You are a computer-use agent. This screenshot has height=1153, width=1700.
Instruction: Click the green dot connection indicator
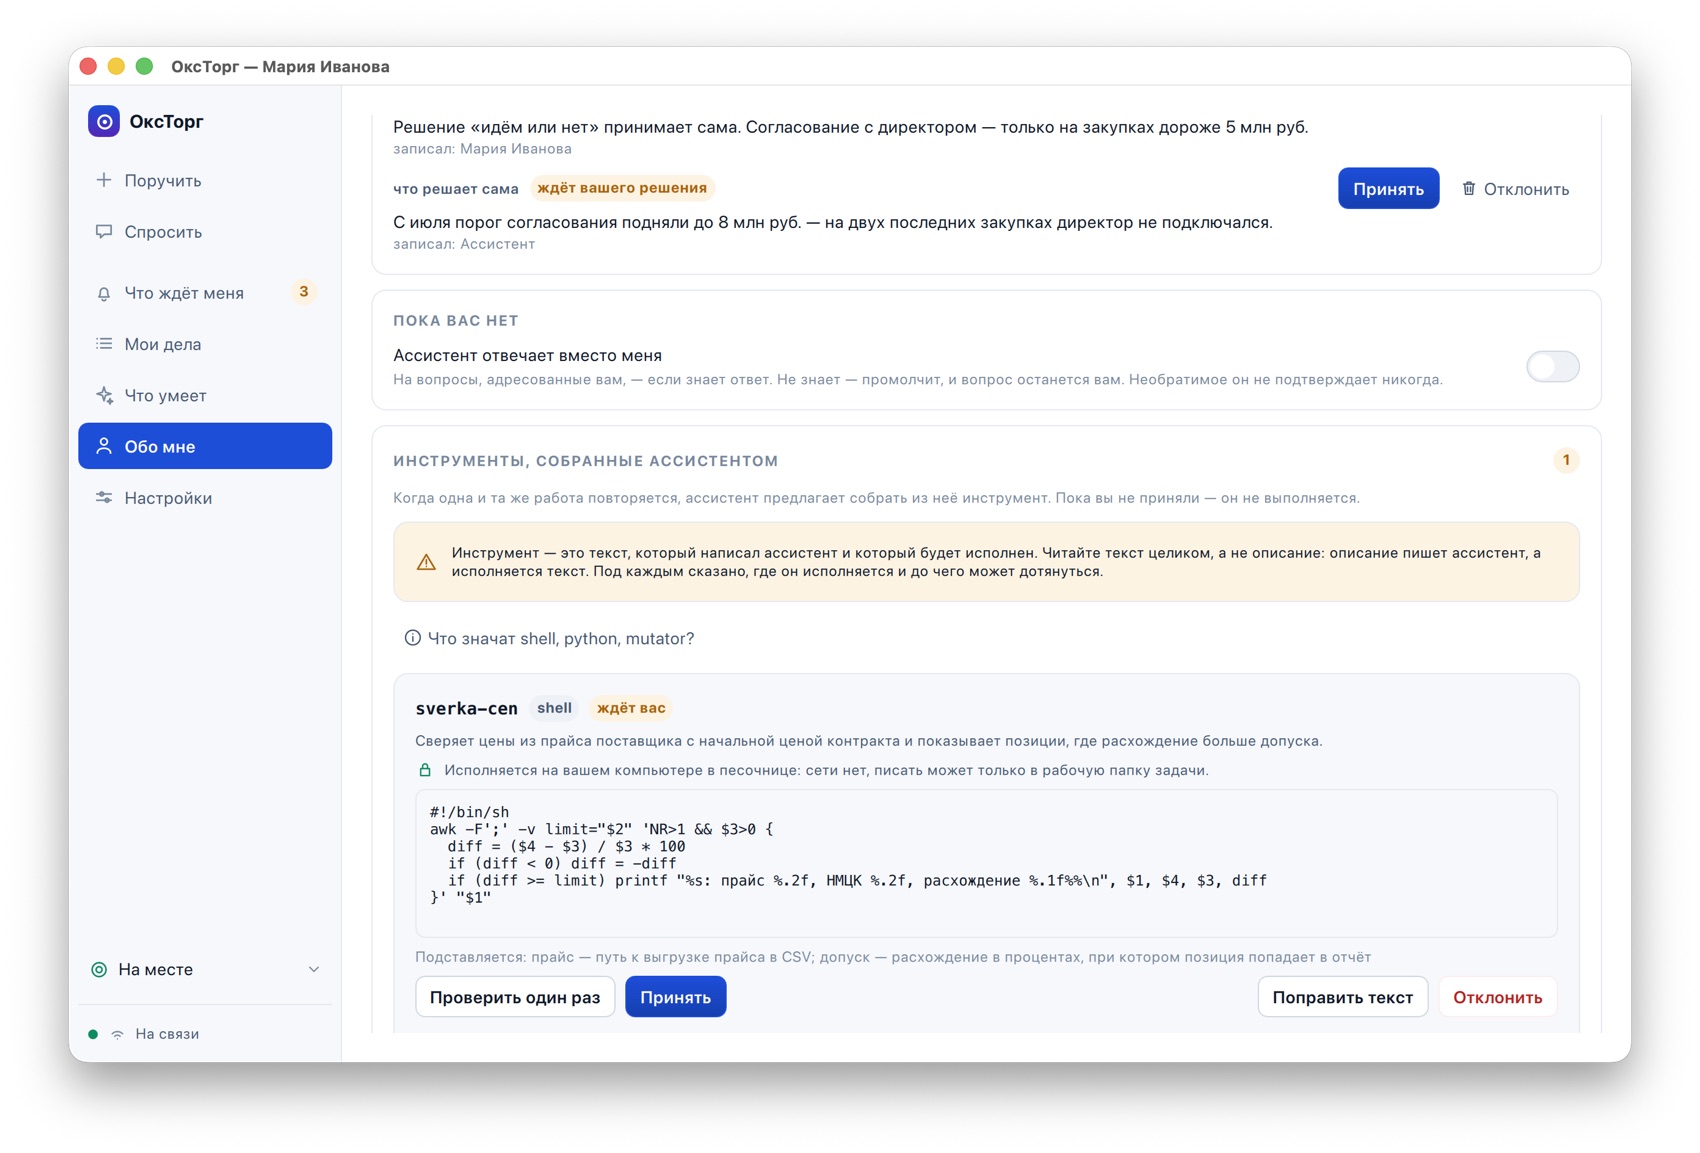coord(93,1034)
